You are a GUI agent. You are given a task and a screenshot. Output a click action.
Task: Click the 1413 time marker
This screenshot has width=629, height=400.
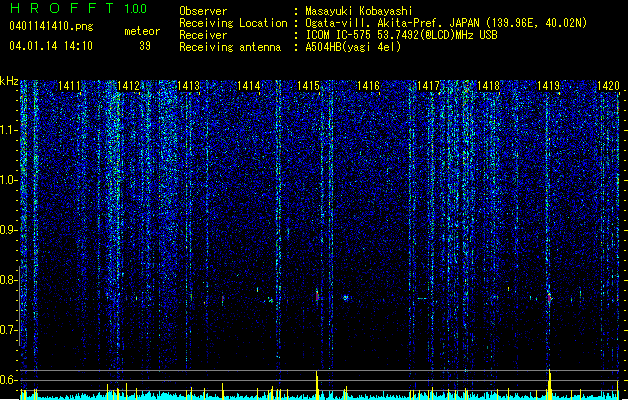[189, 85]
